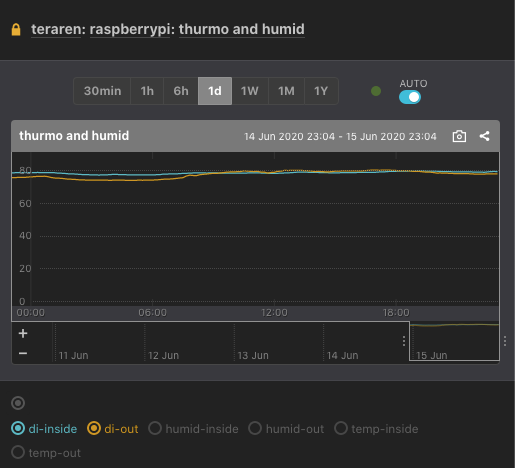Switch to the 6h time range

(x=181, y=91)
